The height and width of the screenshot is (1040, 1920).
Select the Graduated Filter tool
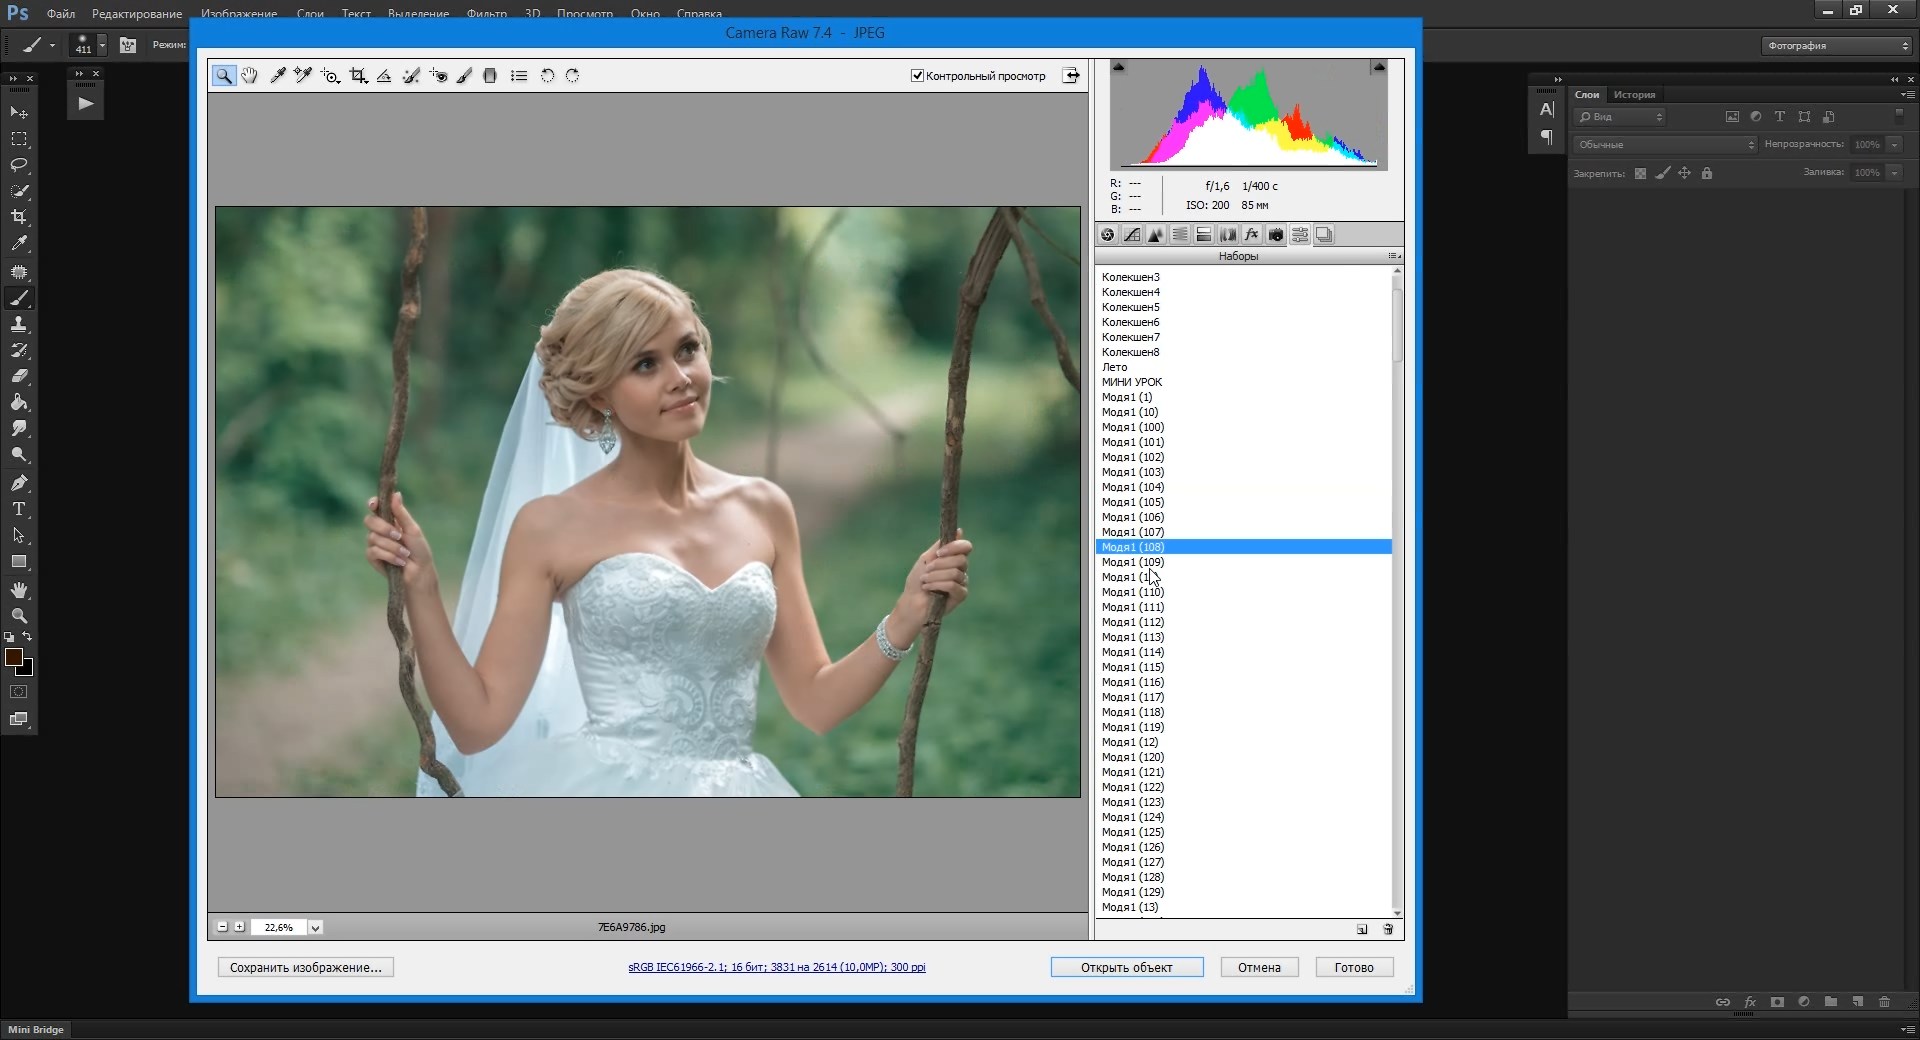(490, 76)
